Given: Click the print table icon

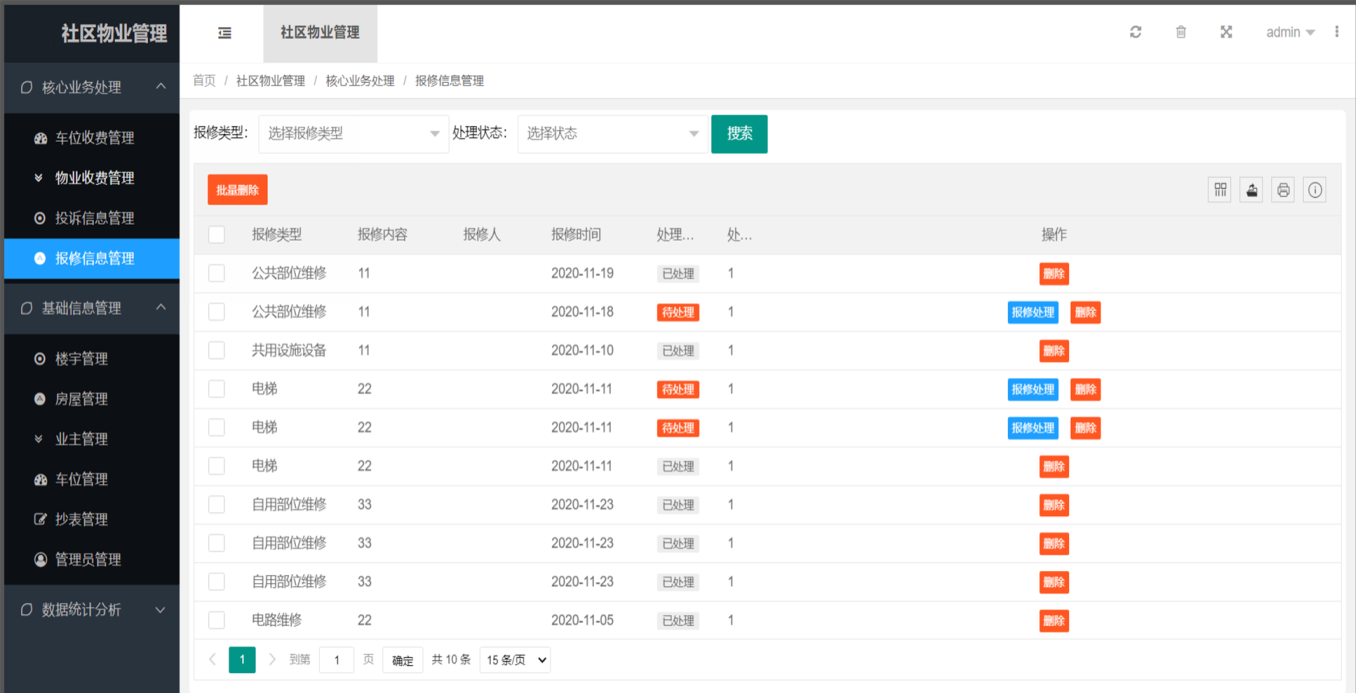Looking at the screenshot, I should pyautogui.click(x=1283, y=190).
